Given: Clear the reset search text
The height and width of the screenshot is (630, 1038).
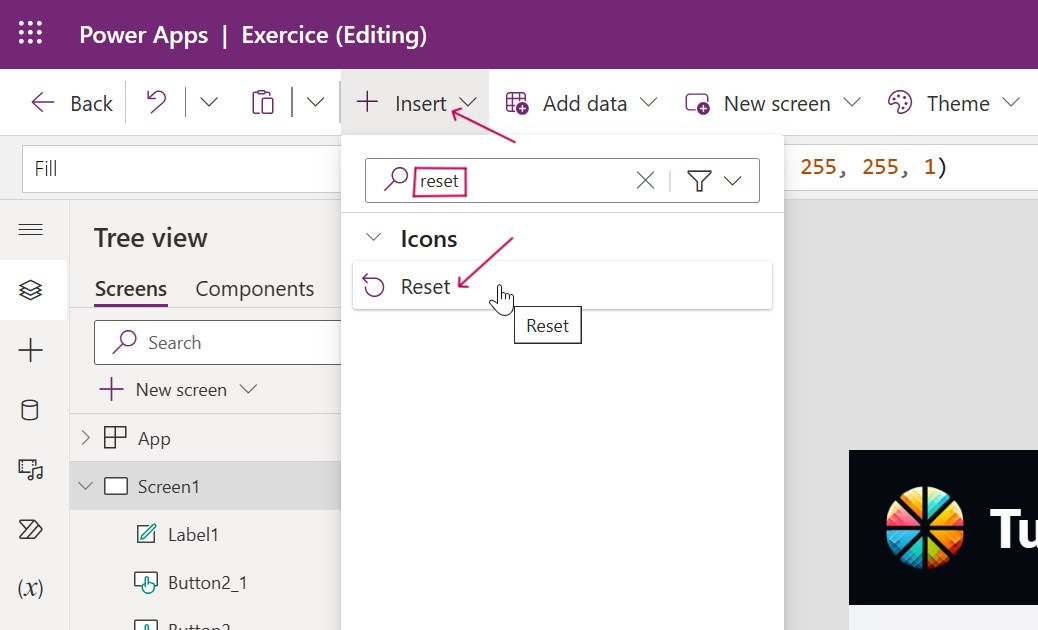Looking at the screenshot, I should click(645, 180).
